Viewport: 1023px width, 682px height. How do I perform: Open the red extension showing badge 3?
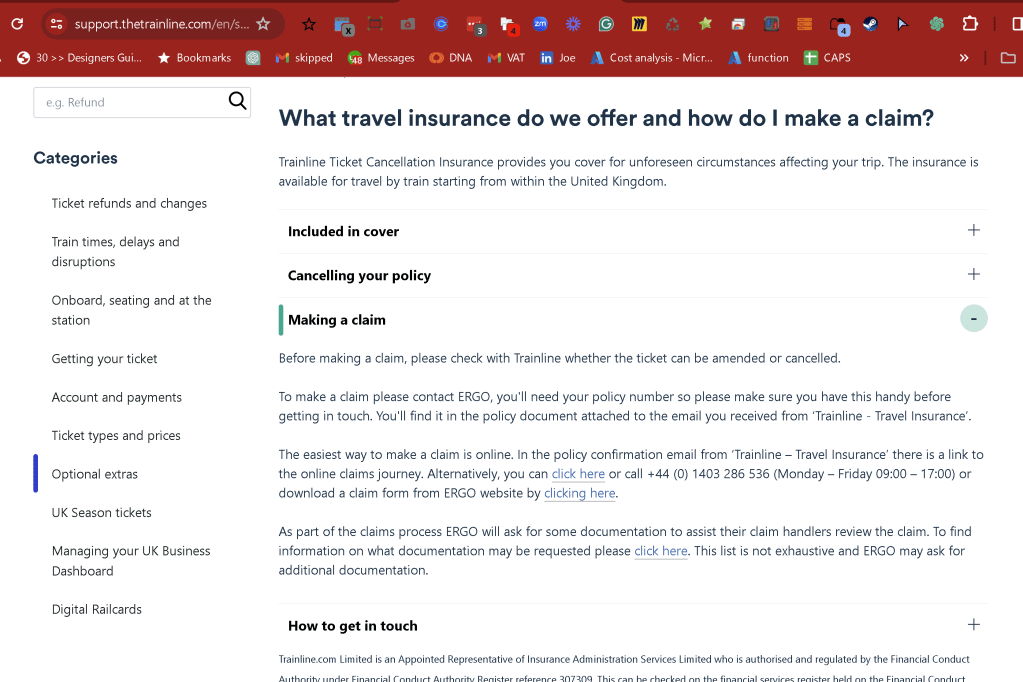pos(475,25)
